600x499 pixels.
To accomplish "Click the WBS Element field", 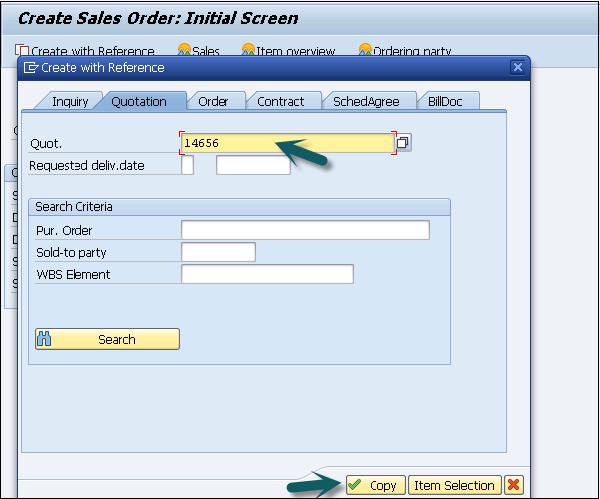I will click(267, 274).
